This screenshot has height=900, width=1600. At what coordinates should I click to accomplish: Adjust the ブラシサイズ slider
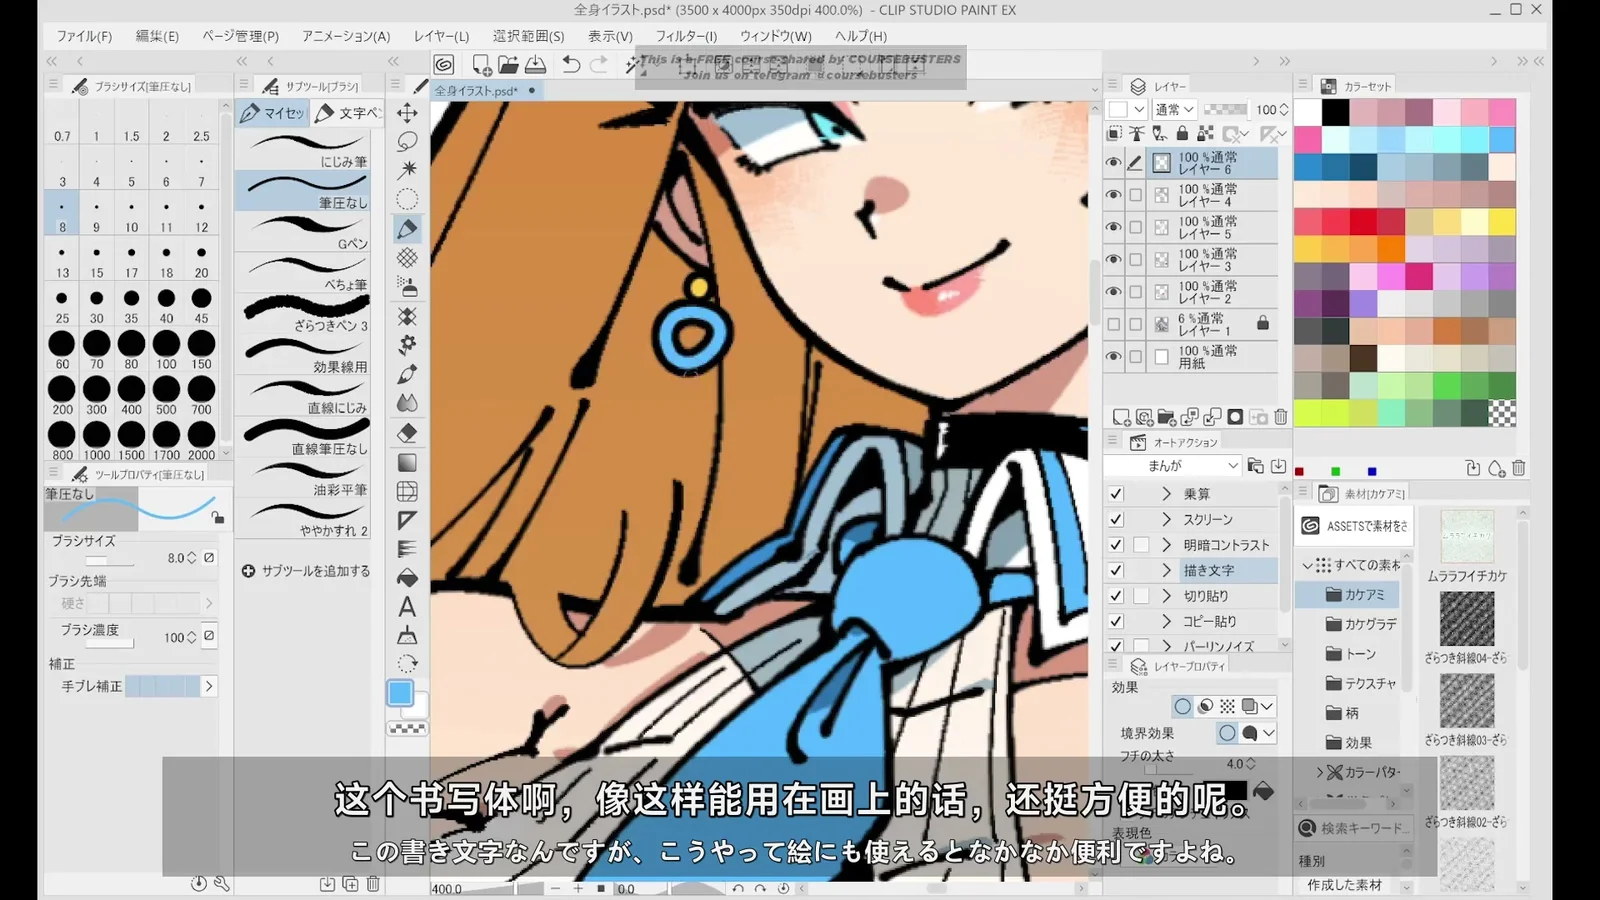110,560
